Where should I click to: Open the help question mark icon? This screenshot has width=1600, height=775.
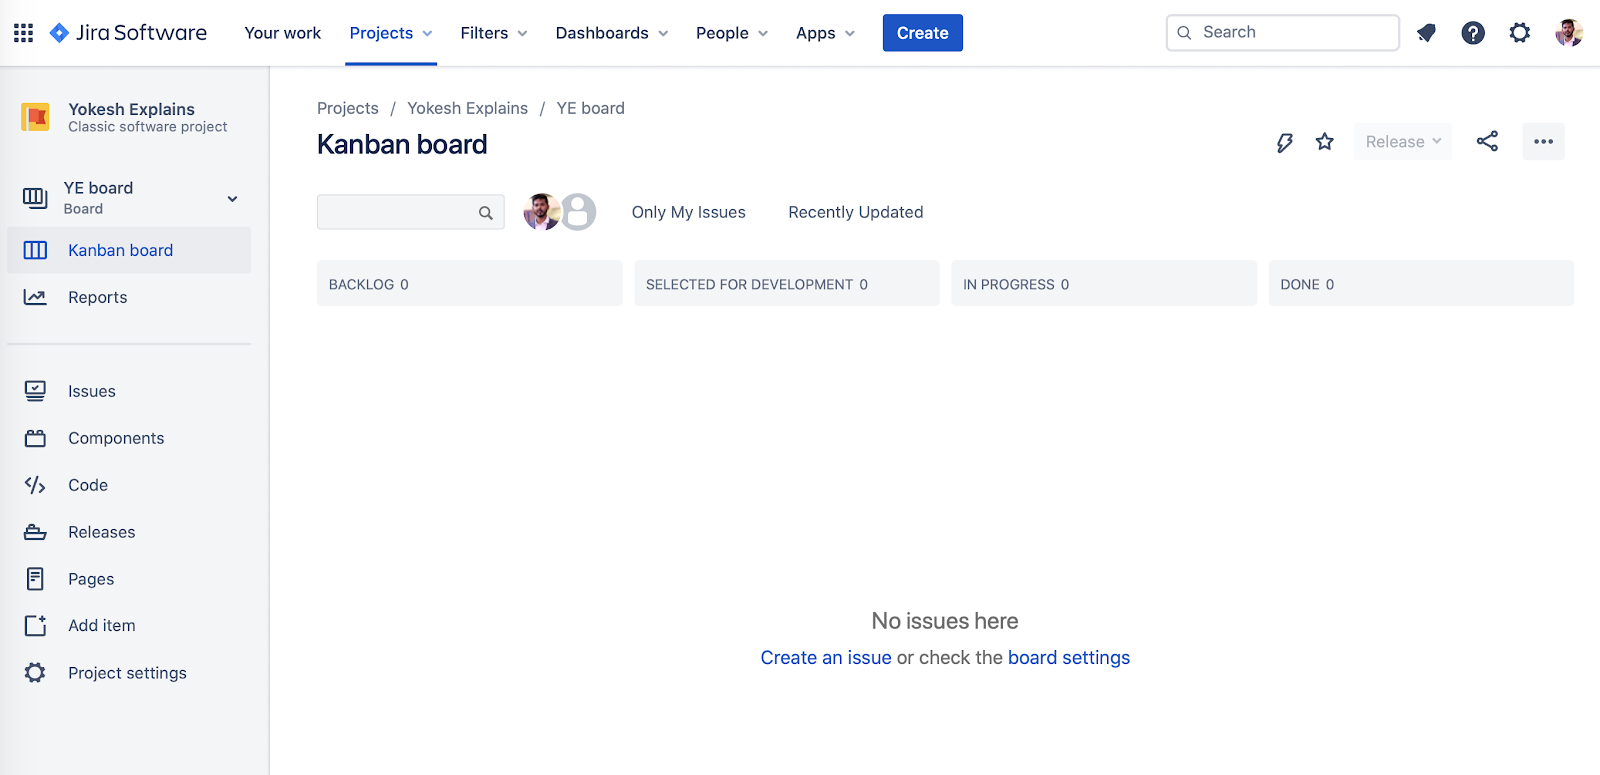click(1473, 33)
